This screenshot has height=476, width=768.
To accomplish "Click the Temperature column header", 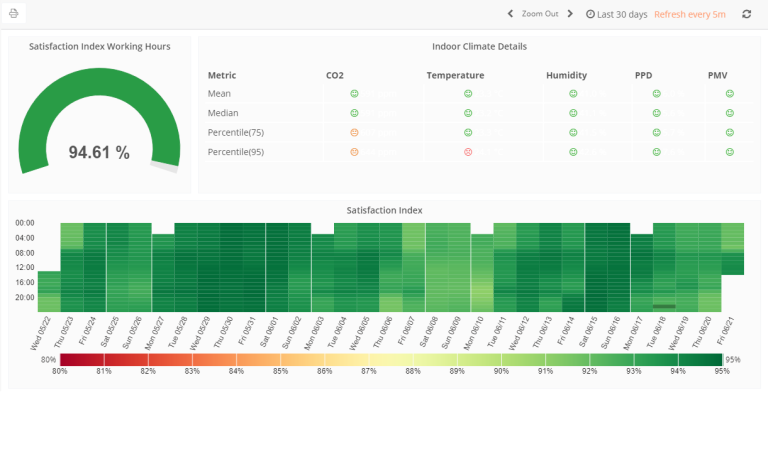I will (455, 75).
